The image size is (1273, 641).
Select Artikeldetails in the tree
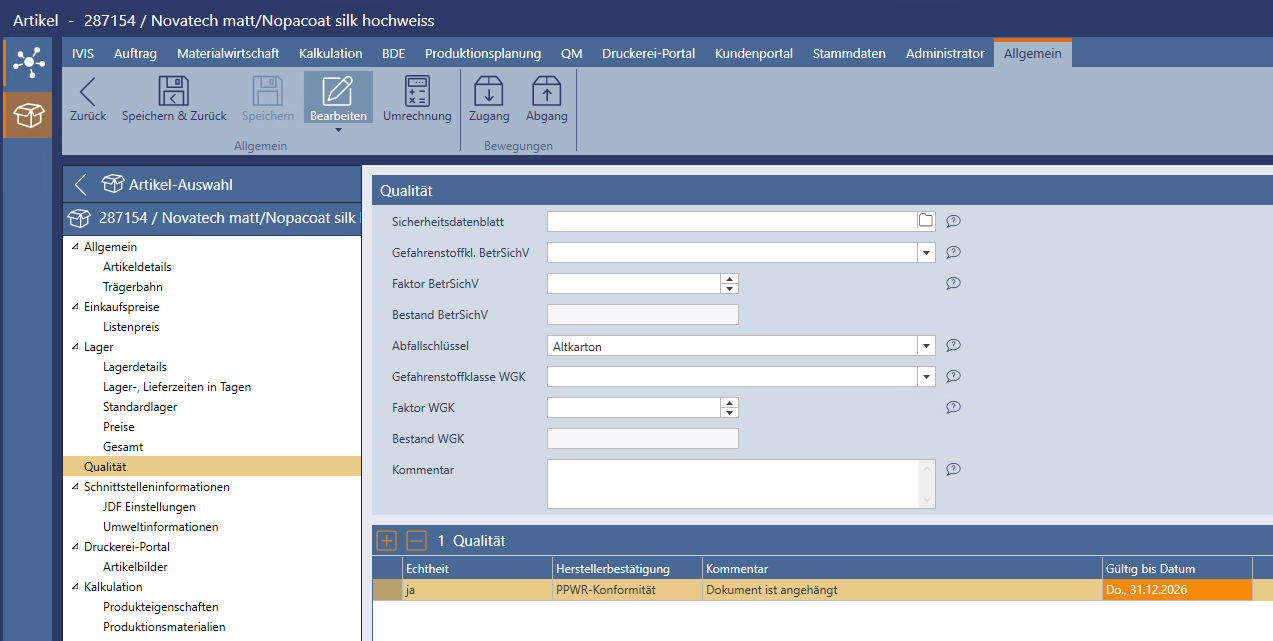click(x=137, y=267)
